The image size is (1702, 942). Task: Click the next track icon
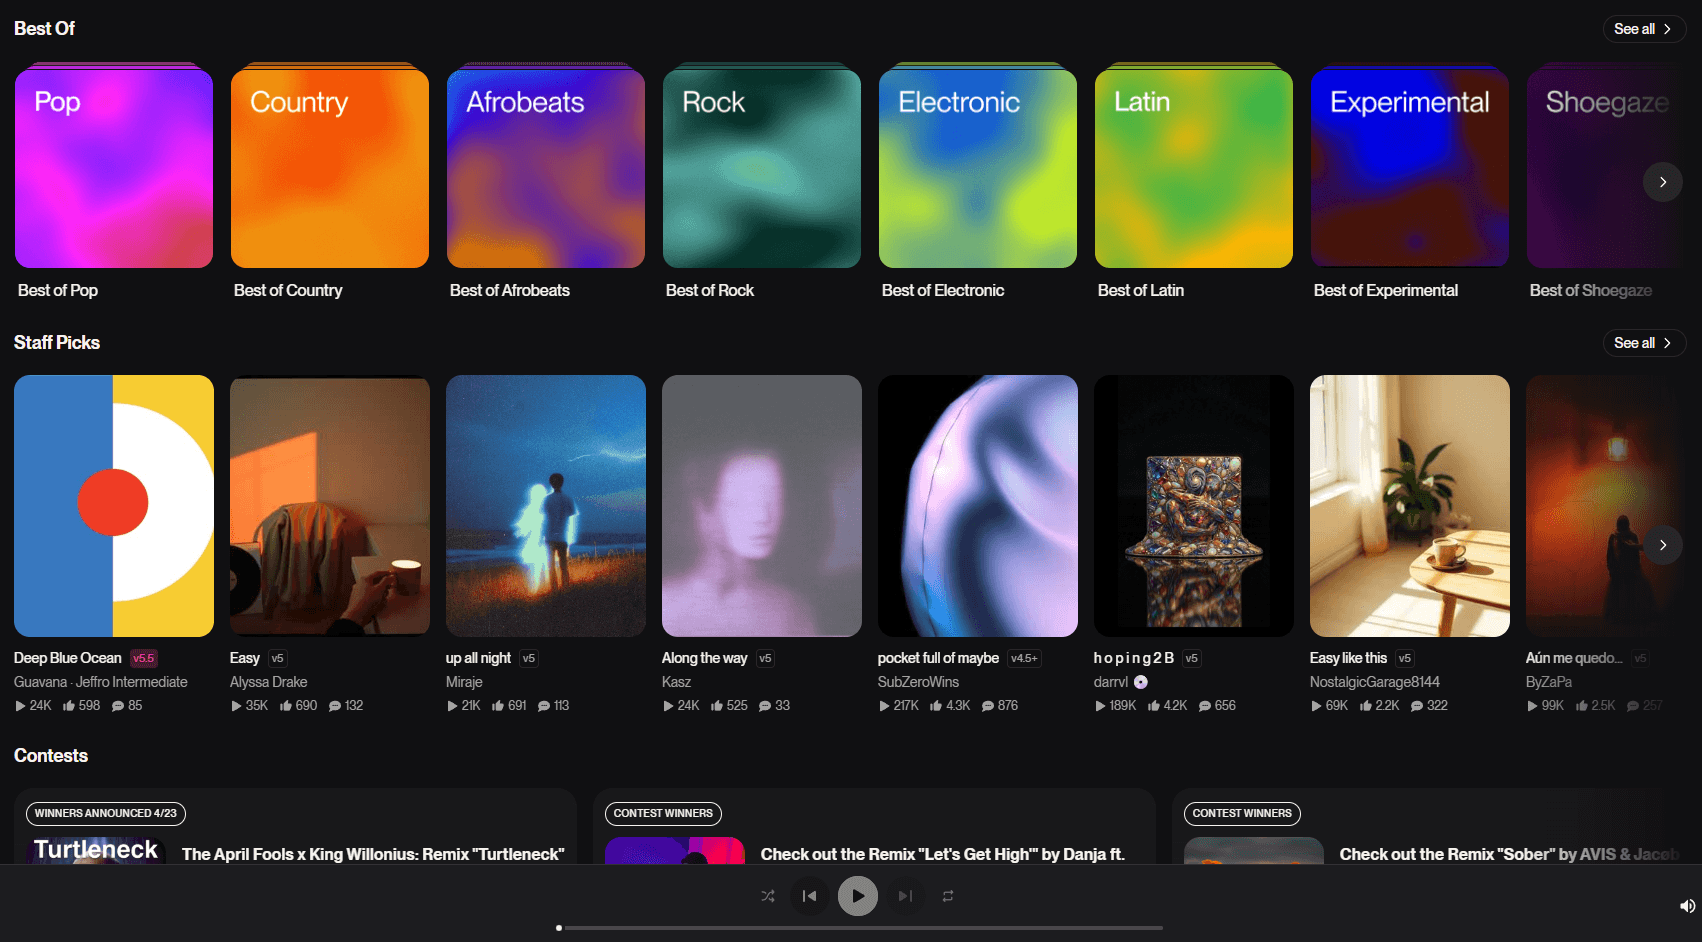pyautogui.click(x=905, y=896)
